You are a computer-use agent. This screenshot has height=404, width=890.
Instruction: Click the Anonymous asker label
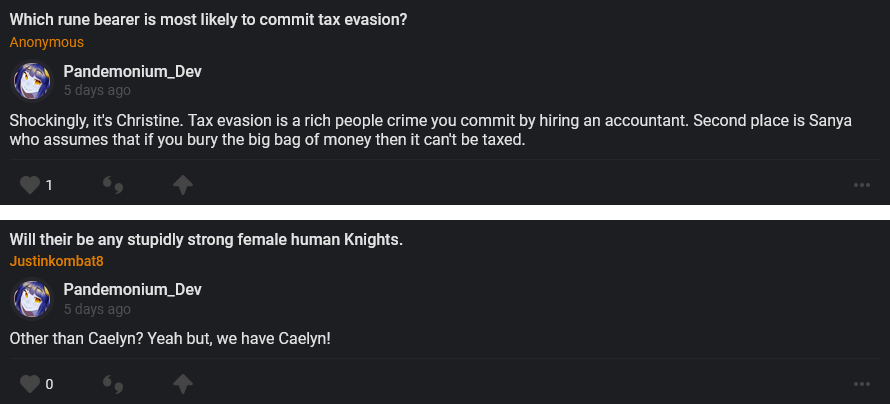tap(47, 43)
